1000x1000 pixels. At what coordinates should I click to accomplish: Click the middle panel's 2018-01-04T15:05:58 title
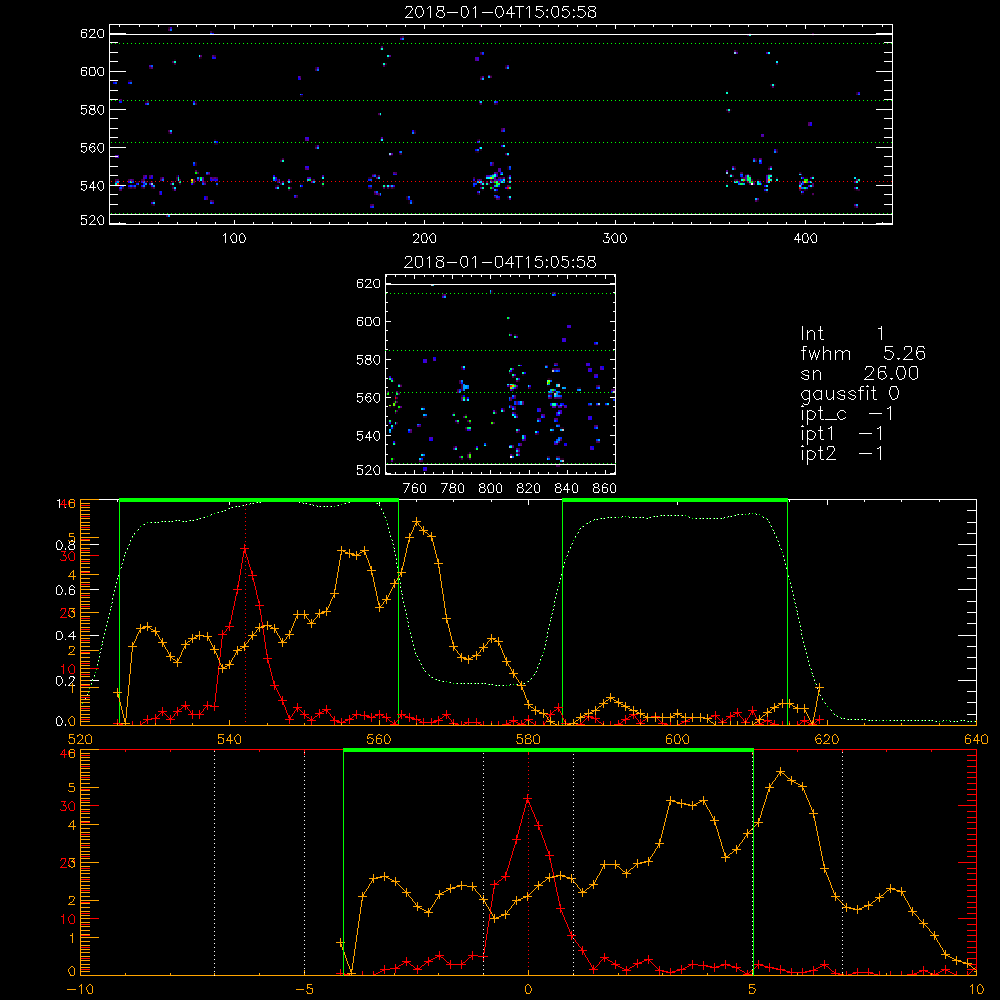pos(500,262)
